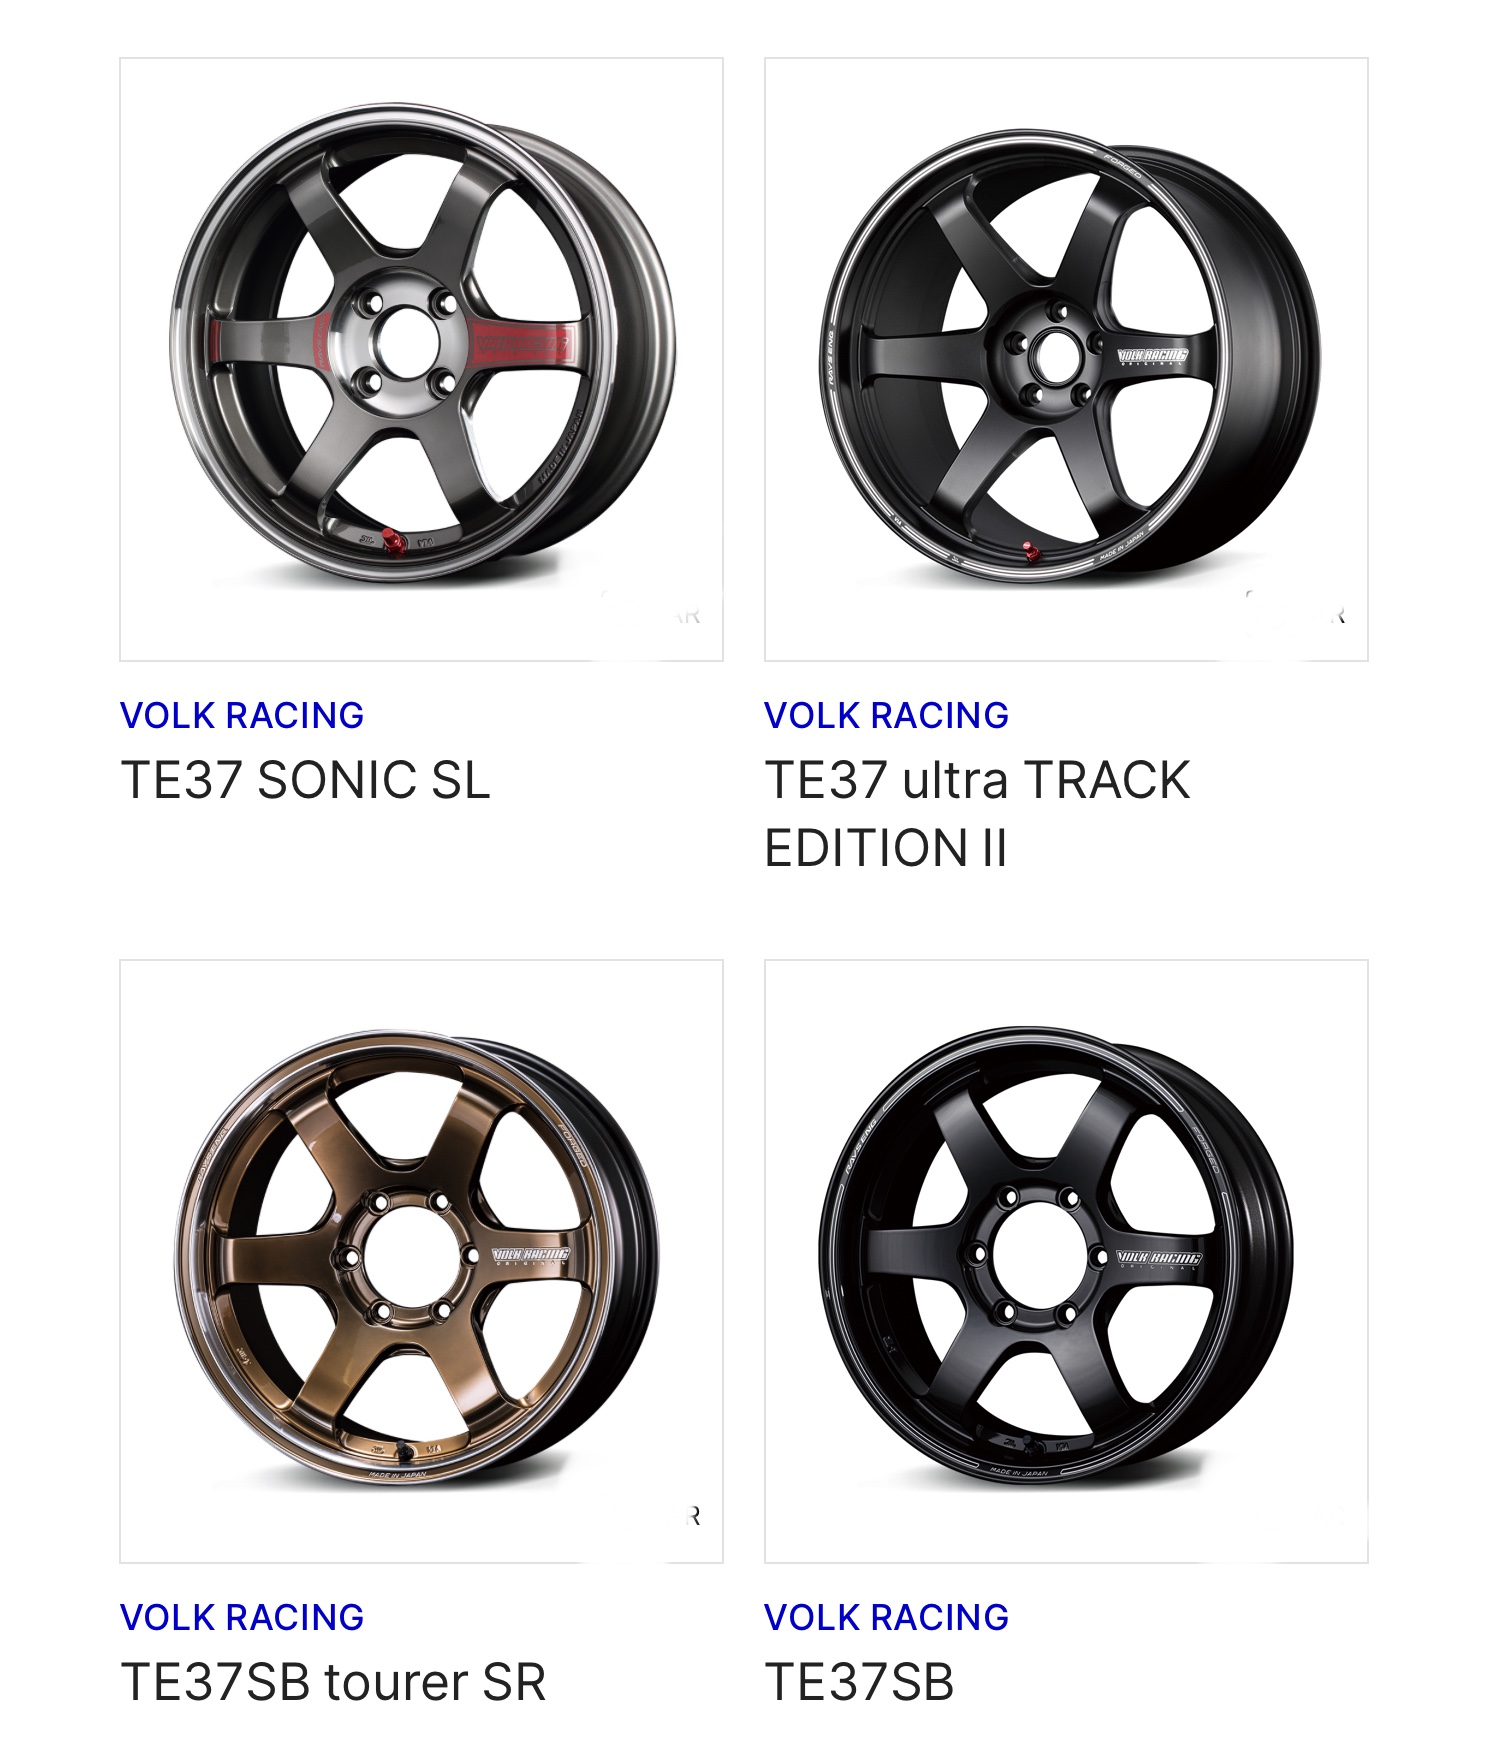The width and height of the screenshot is (1488, 1747).
Task: Open the TE37 ultra TRACK EDITION II title
Action: [977, 814]
